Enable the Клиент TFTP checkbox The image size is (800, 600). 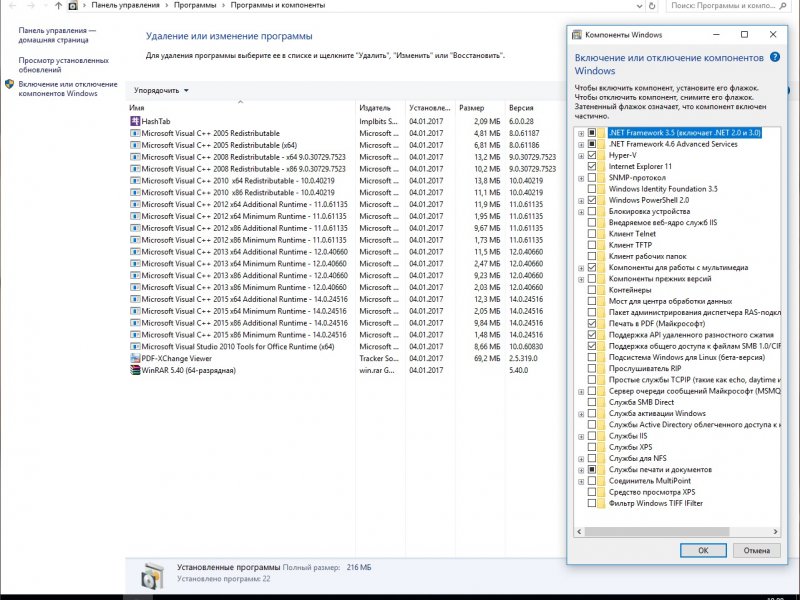click(x=592, y=245)
